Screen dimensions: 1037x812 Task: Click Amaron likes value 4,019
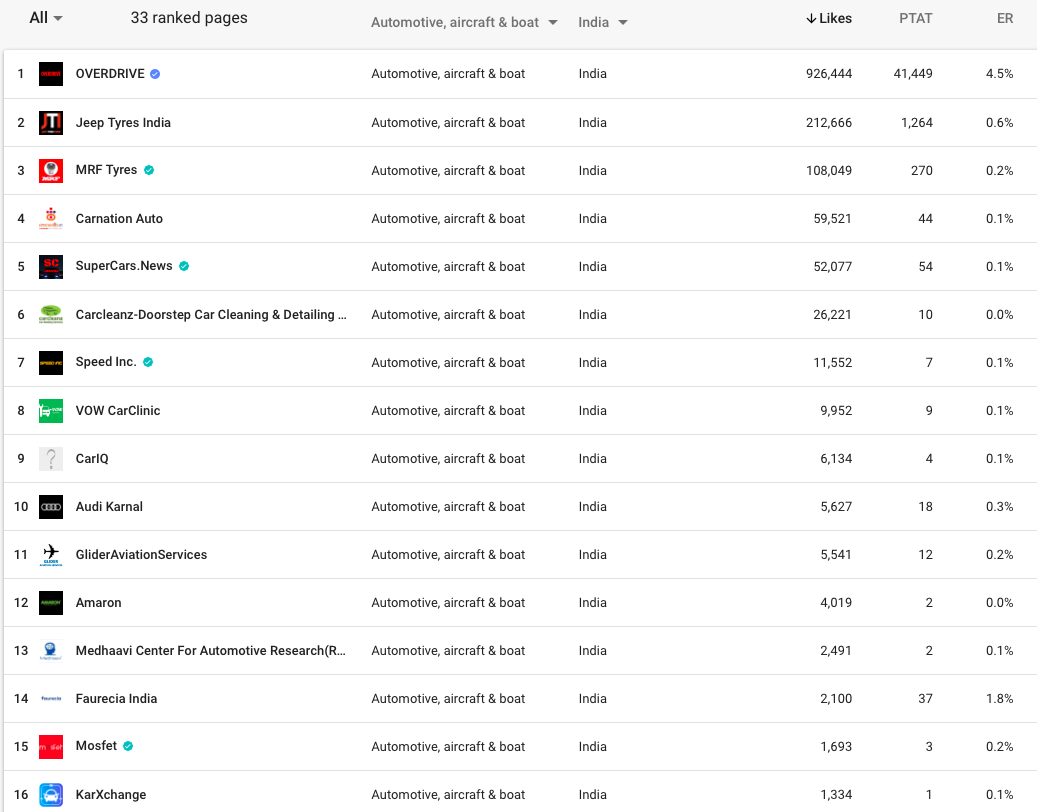click(x=836, y=602)
